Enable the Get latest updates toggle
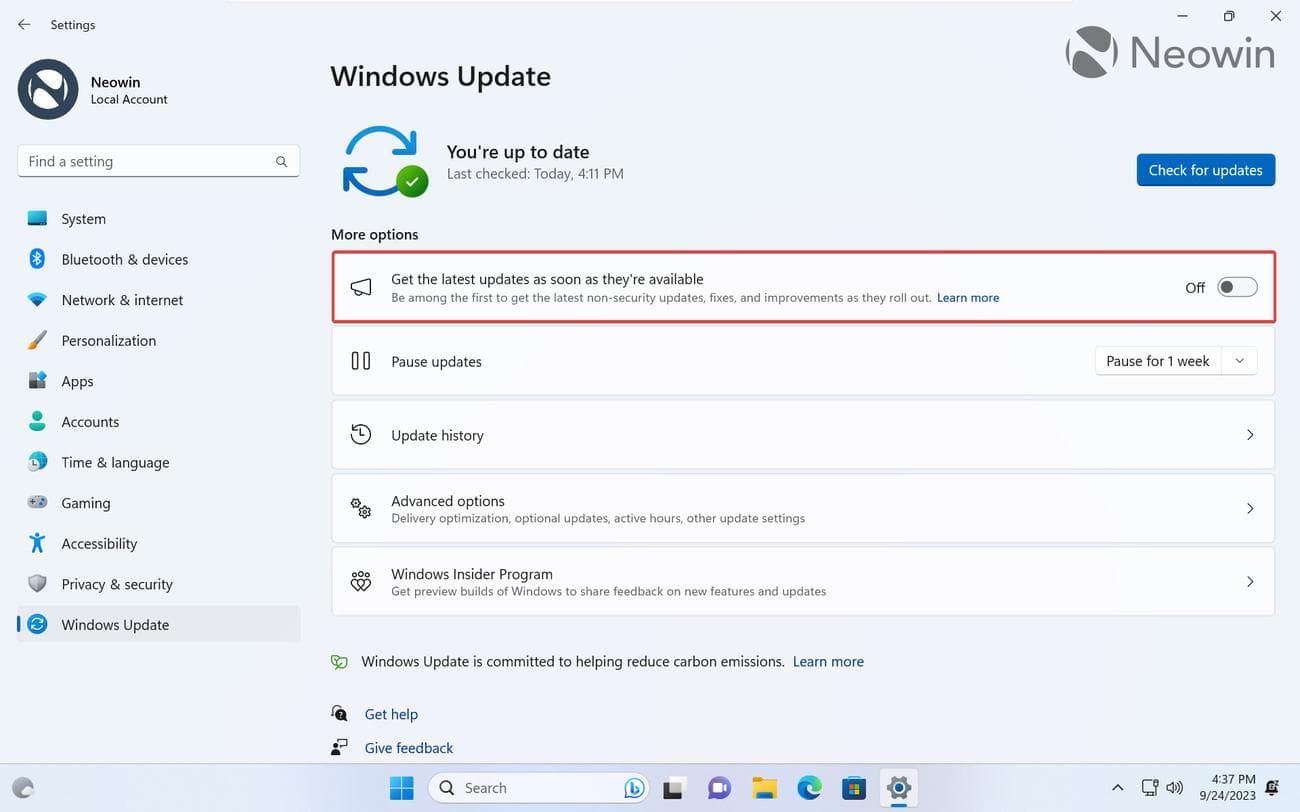This screenshot has width=1300, height=812. click(x=1236, y=286)
